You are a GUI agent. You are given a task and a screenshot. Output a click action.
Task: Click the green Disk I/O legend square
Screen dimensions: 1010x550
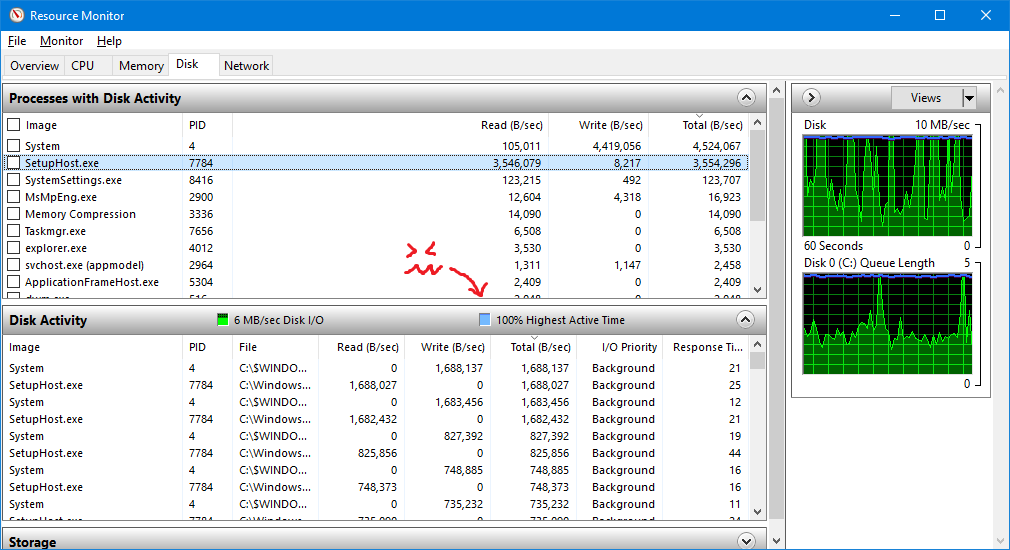point(222,319)
